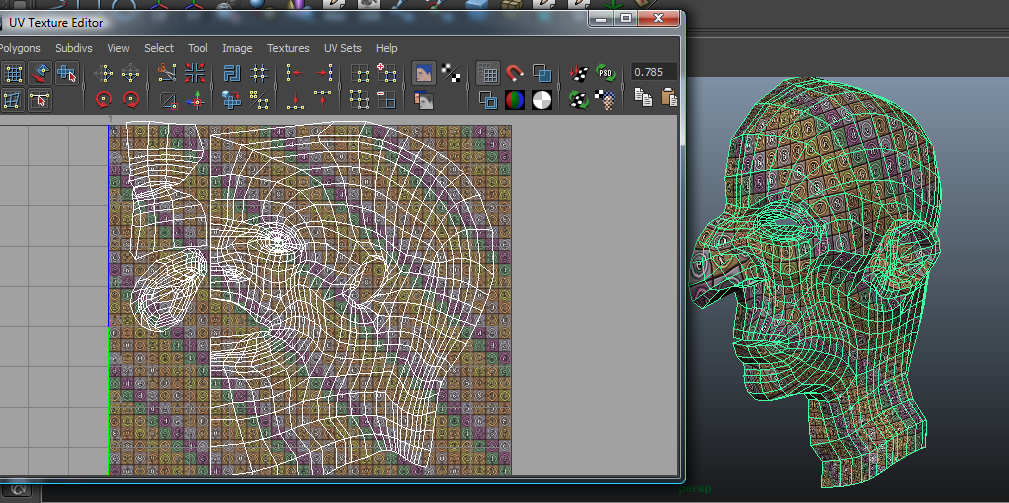Open the Polygons menu

click(20, 48)
